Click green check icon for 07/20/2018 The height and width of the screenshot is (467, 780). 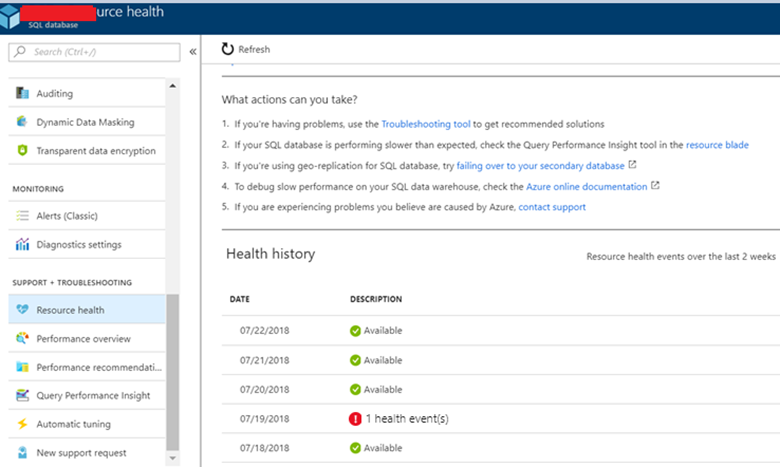[355, 389]
